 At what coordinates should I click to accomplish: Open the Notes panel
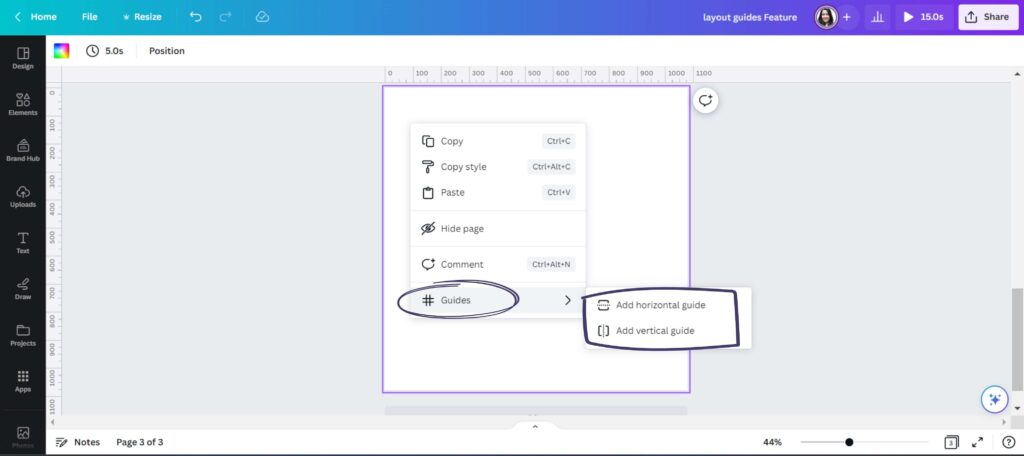(78, 442)
